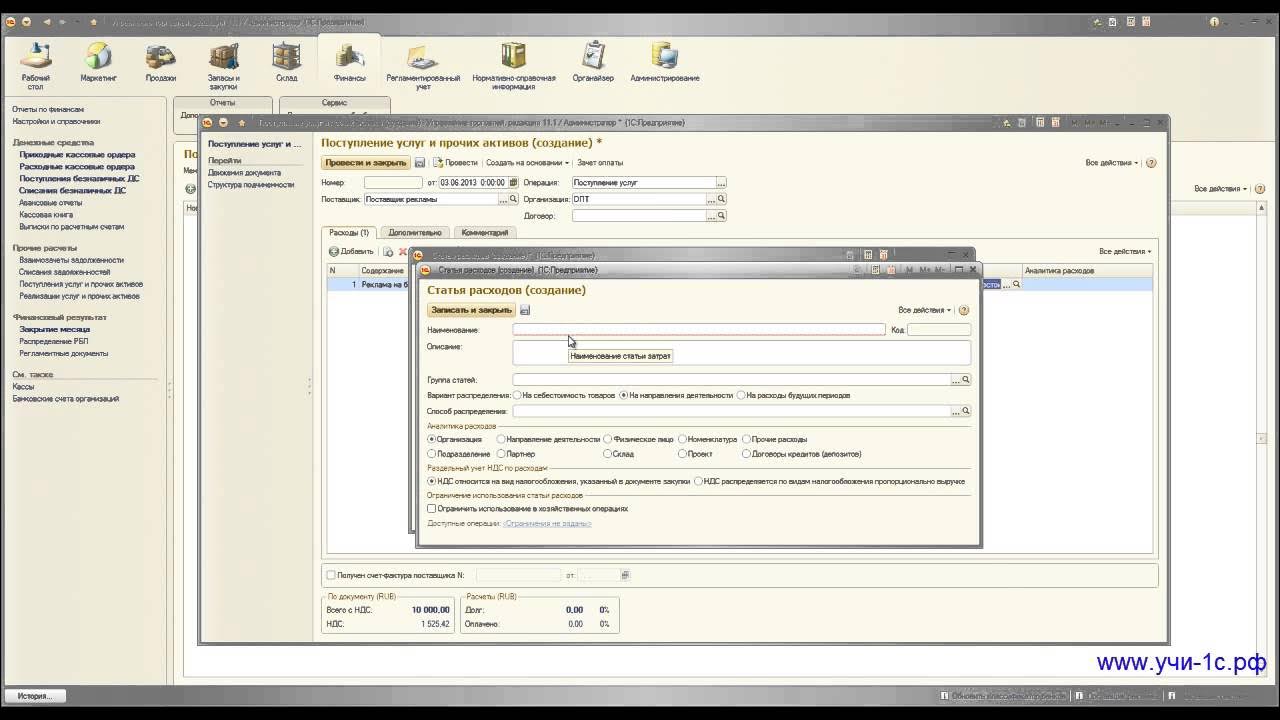Open the Финансы section
The height and width of the screenshot is (720, 1280).
350,62
